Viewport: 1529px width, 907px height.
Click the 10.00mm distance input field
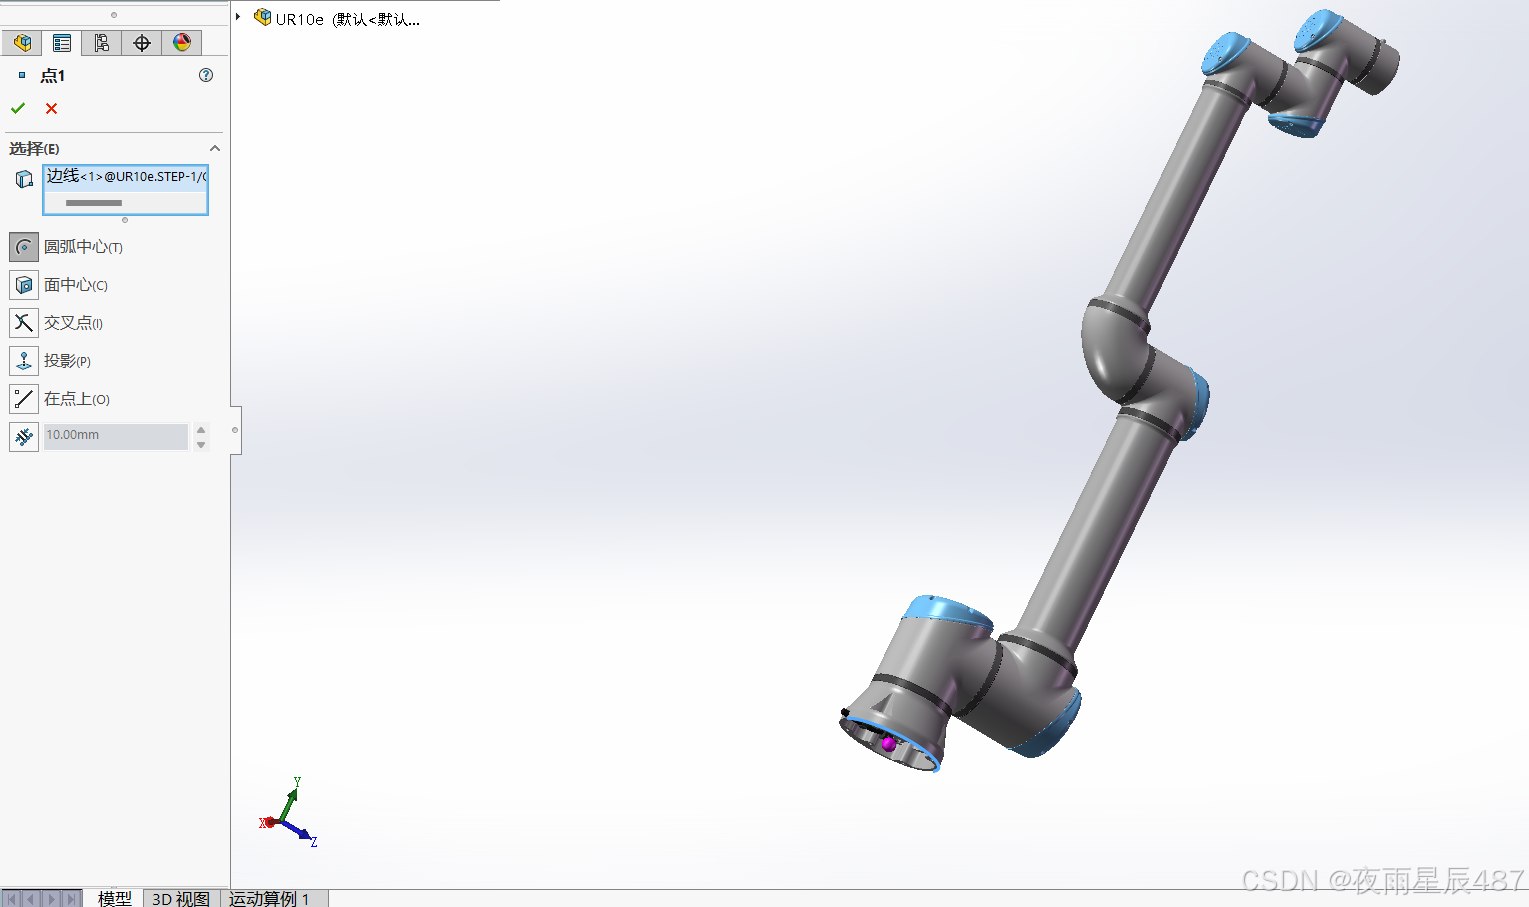point(116,436)
